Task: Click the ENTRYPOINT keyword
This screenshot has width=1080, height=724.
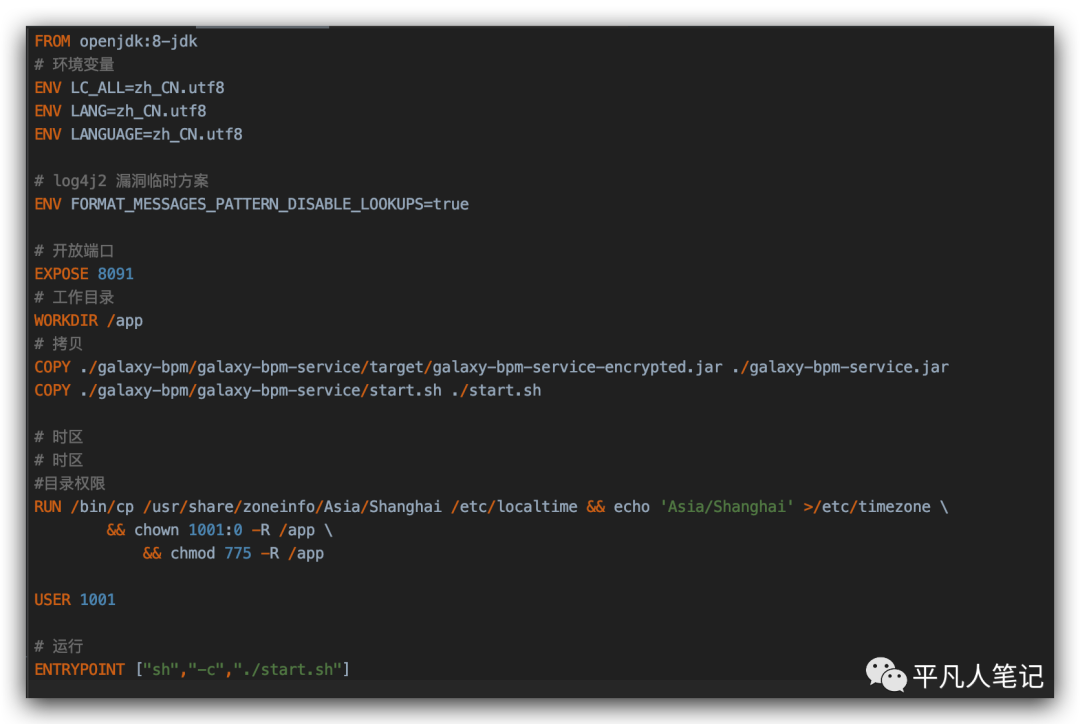Action: point(80,669)
